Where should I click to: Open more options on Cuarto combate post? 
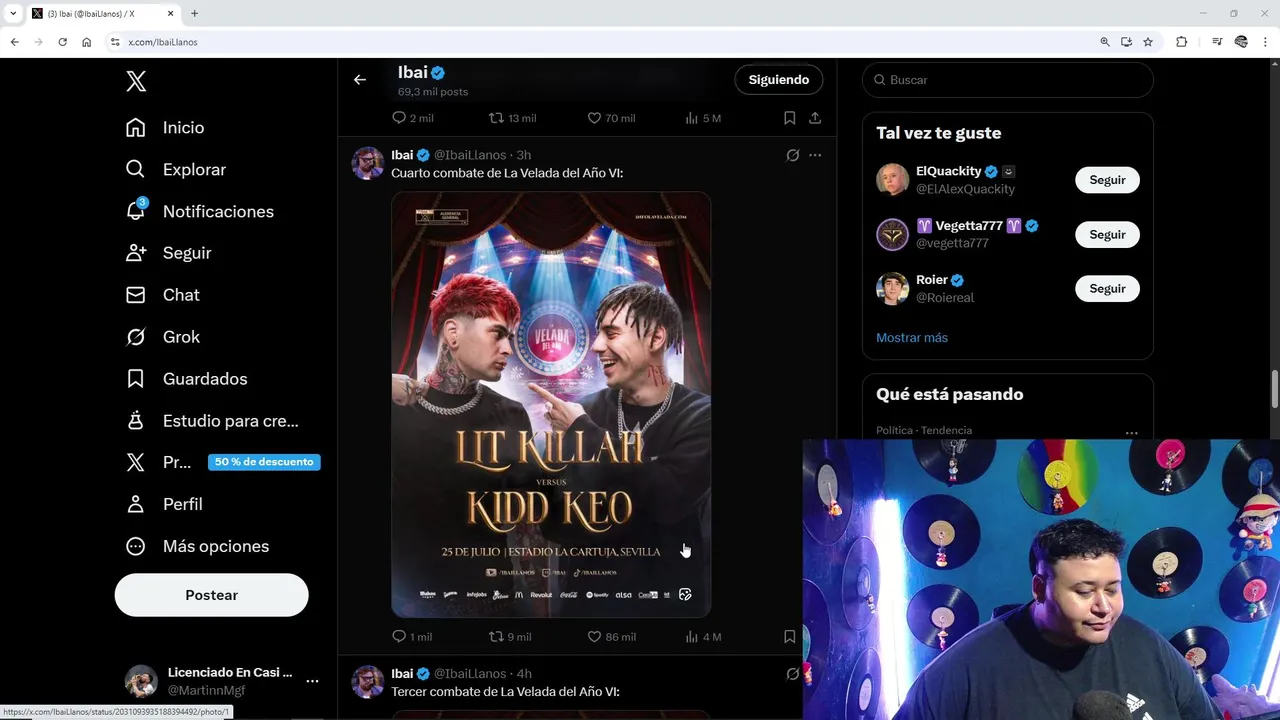pos(815,155)
